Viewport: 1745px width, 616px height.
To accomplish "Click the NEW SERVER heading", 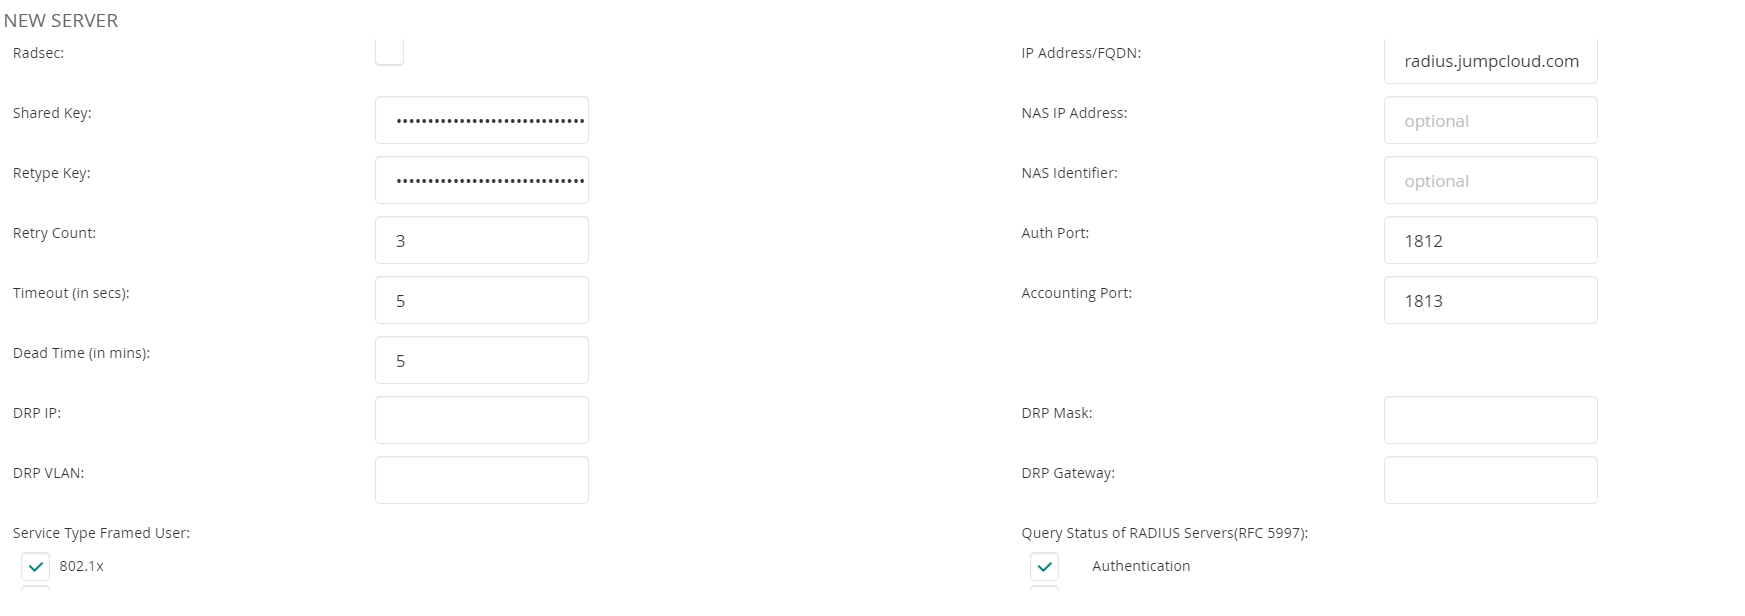I will coord(61,20).
